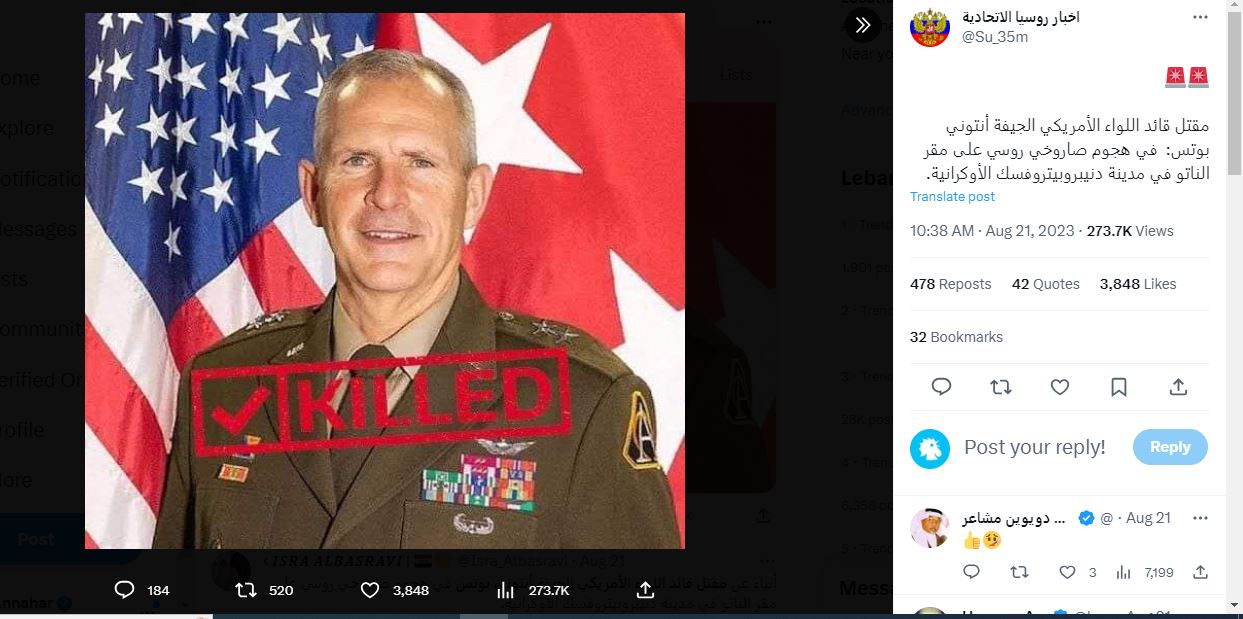Click the reply icon under the post stats

point(941,387)
